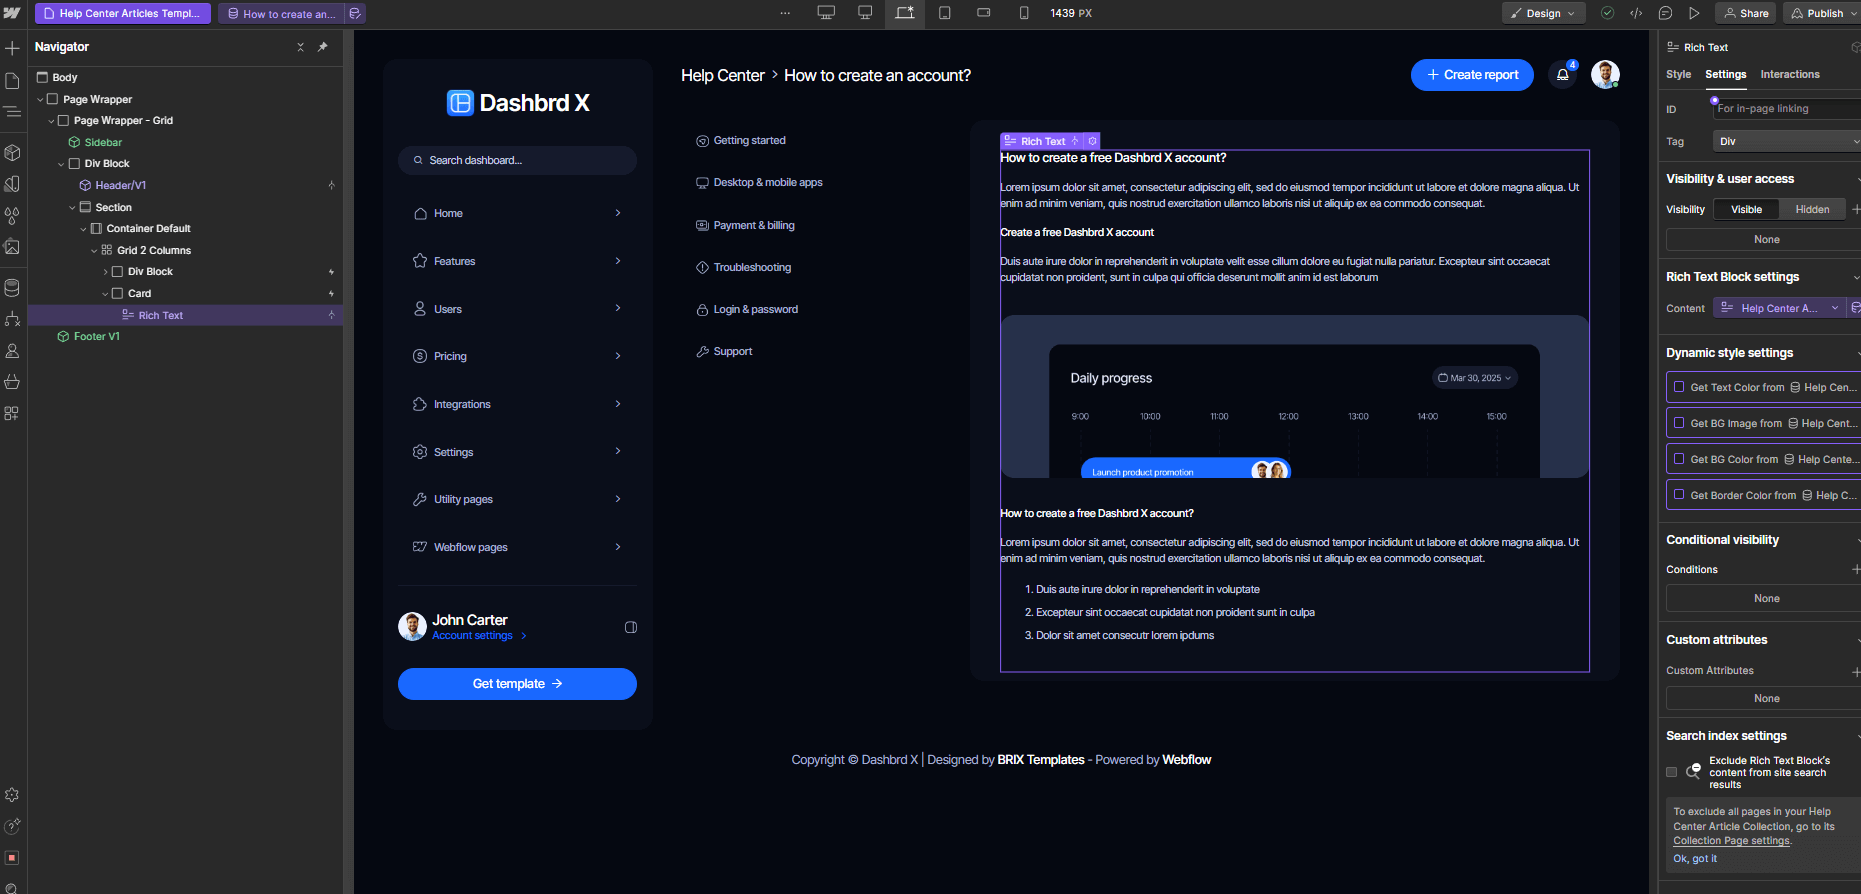Screen dimensions: 1861x894
Task: Switch to the Style tab
Action: click(1678, 74)
